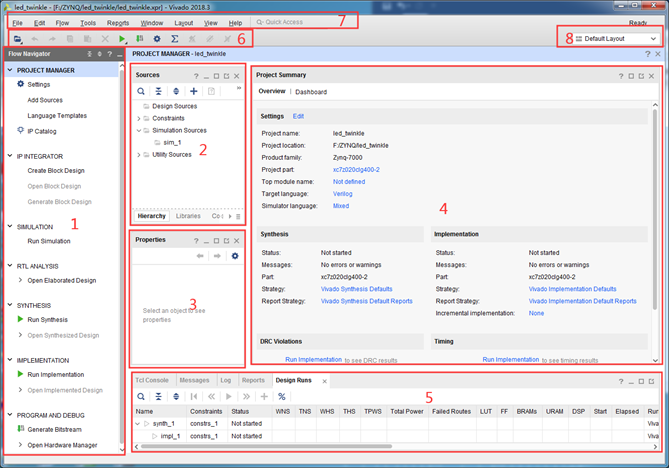Select sim_1 under Simulation Sources
Image resolution: width=669 pixels, height=468 pixels.
tap(172, 142)
